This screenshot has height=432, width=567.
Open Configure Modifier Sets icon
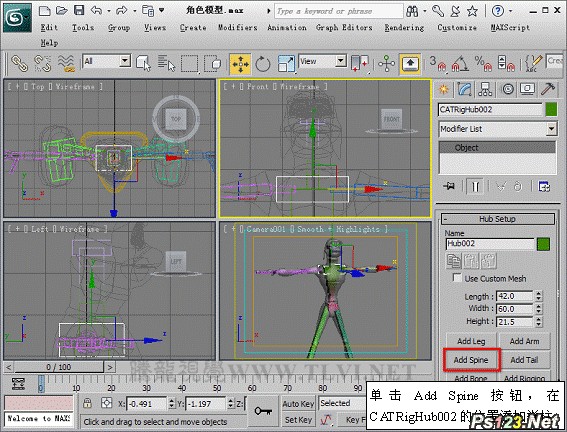pyautogui.click(x=544, y=187)
